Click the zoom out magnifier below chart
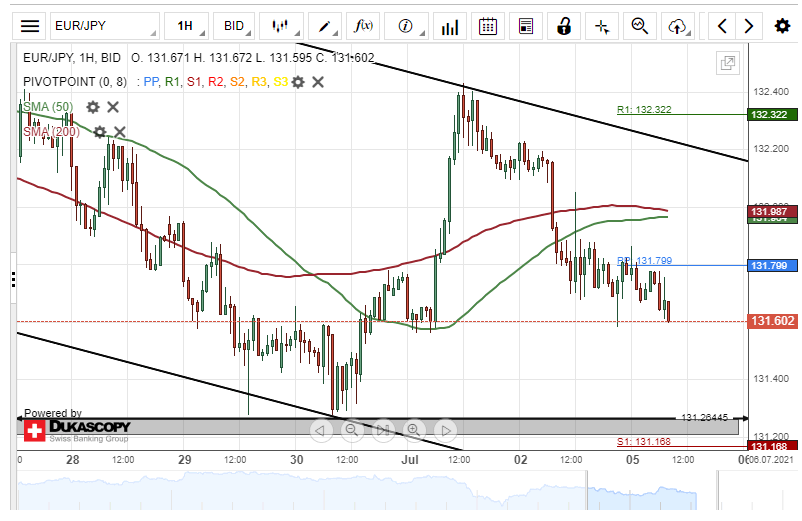 (x=352, y=431)
